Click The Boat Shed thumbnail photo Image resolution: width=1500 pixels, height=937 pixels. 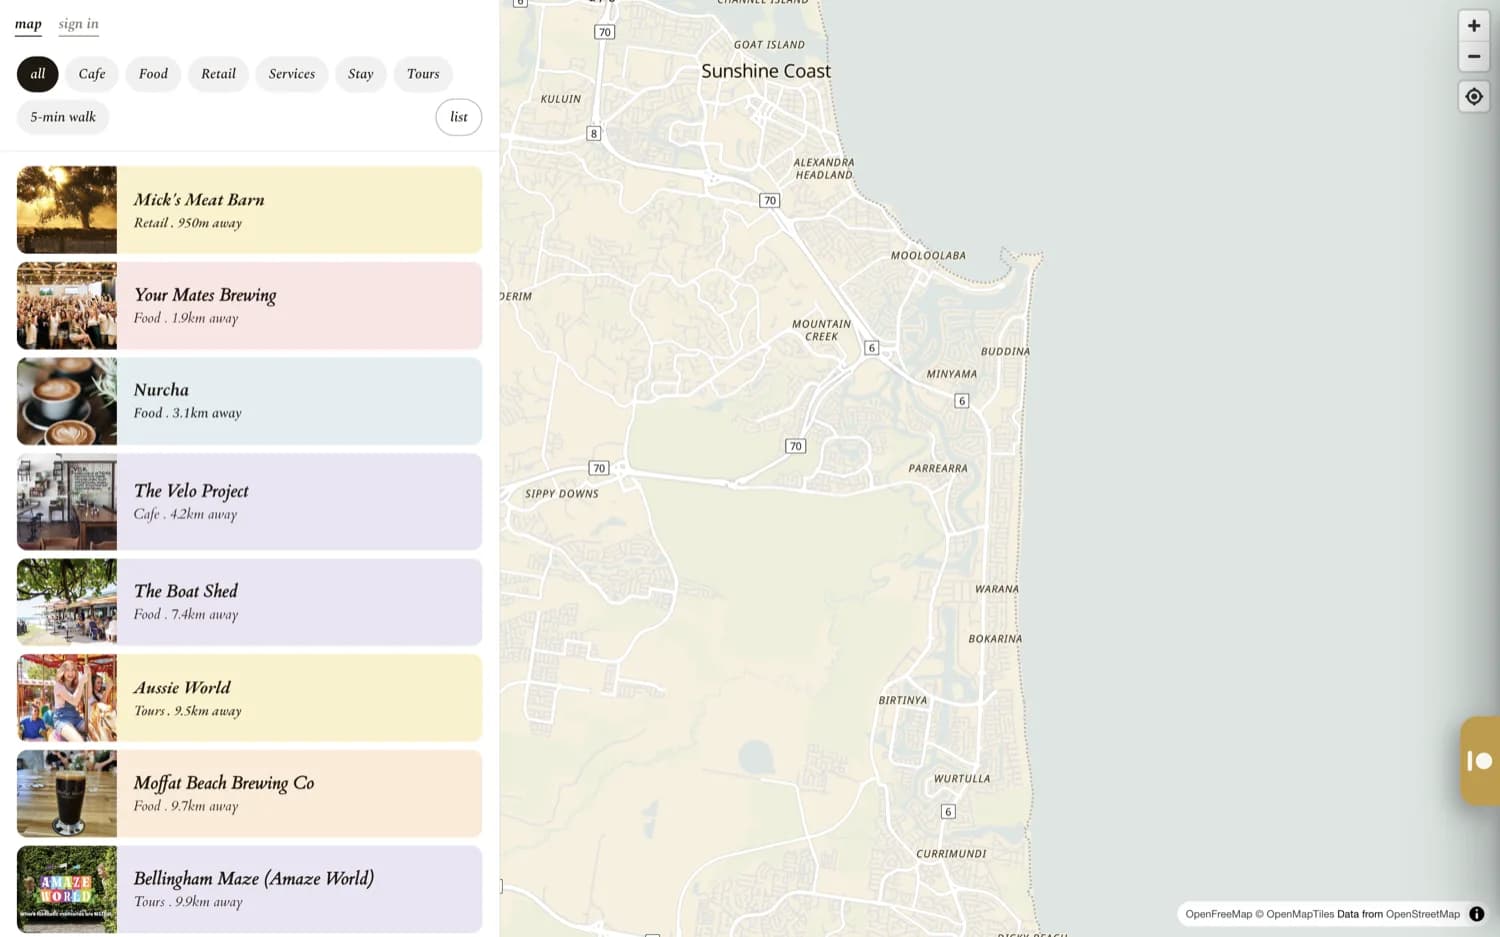67,602
